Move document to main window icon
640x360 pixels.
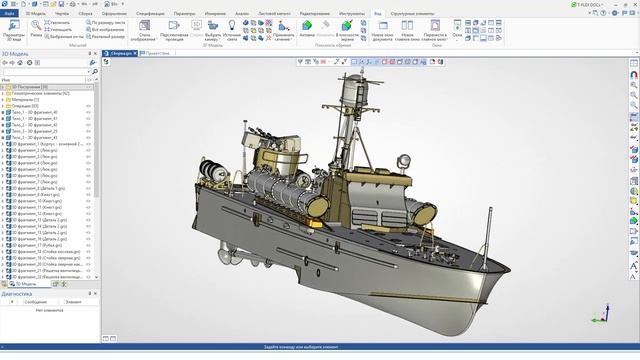pos(435,31)
